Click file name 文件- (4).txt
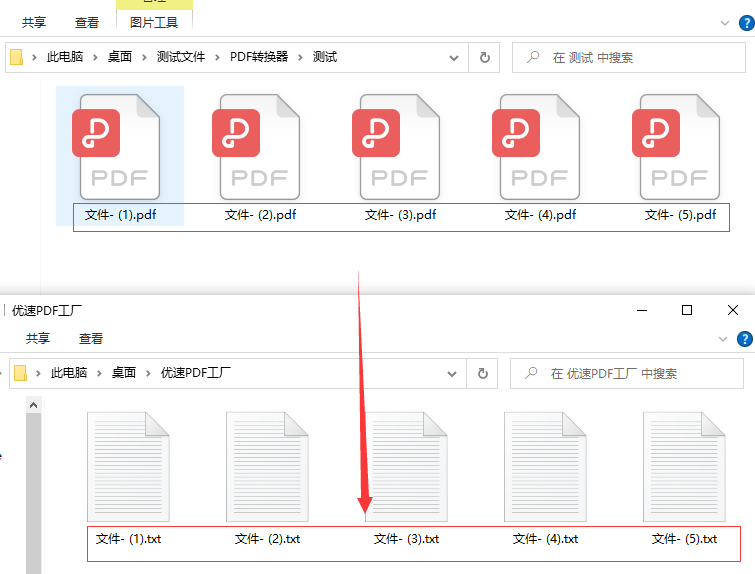Image resolution: width=755 pixels, height=574 pixels. click(x=545, y=539)
